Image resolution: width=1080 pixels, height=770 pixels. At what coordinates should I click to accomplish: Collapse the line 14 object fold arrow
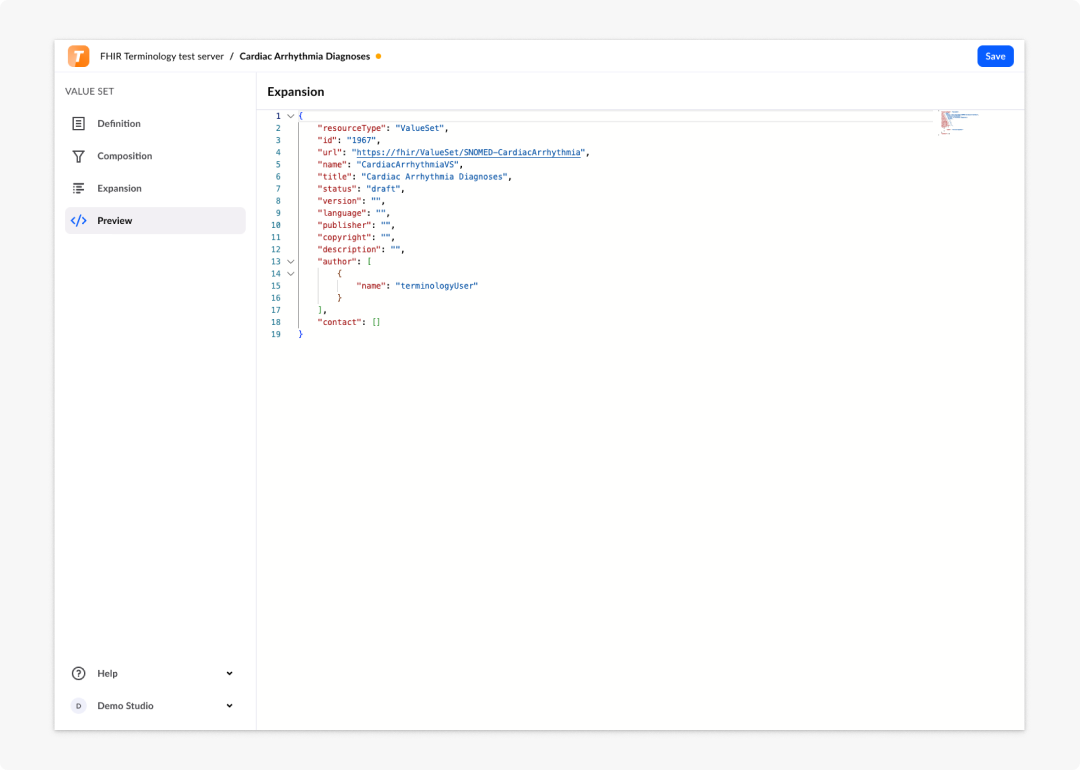291,273
